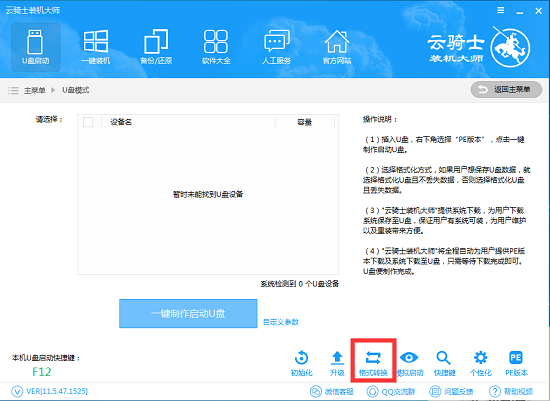Close the 云骑士装机大师 window
This screenshot has height=401, width=550.
pyautogui.click(x=538, y=11)
